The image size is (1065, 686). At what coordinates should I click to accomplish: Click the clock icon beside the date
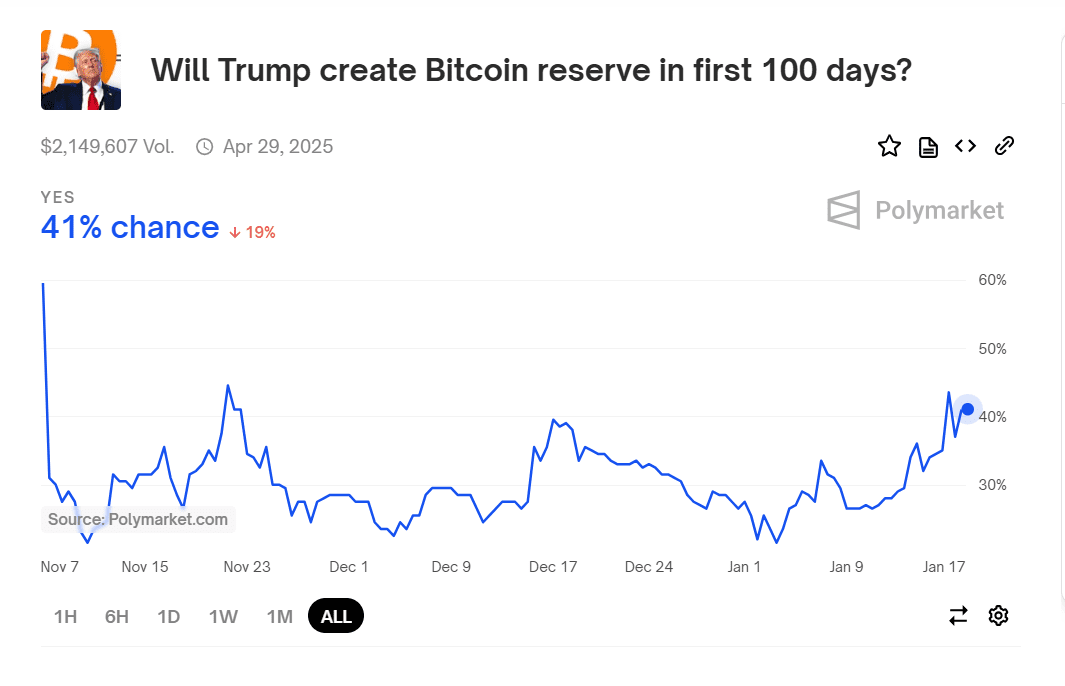click(204, 146)
